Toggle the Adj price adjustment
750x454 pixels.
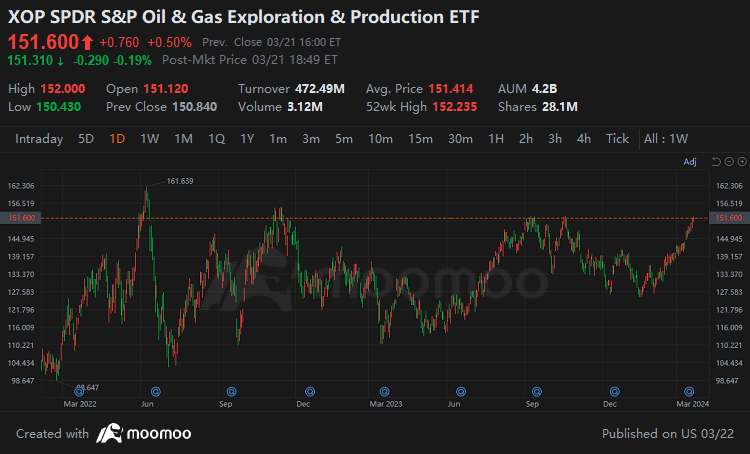[x=690, y=162]
